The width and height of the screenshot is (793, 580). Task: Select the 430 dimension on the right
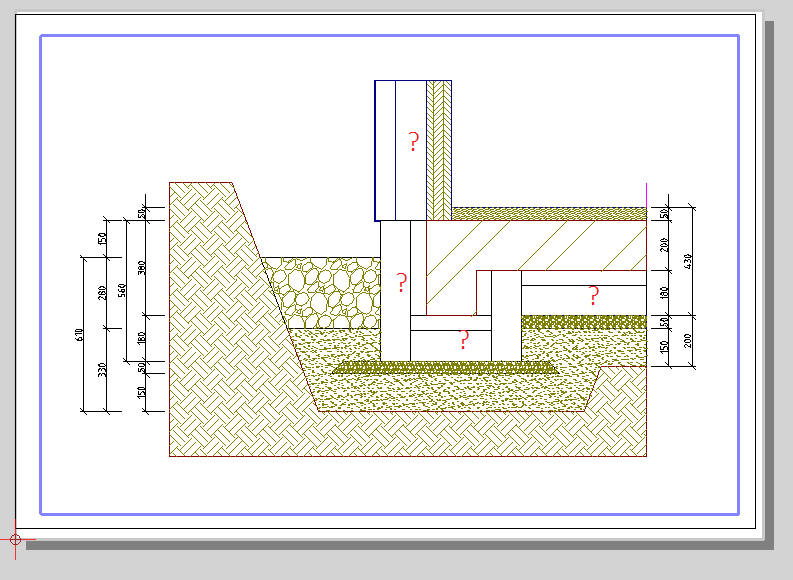[x=688, y=262]
